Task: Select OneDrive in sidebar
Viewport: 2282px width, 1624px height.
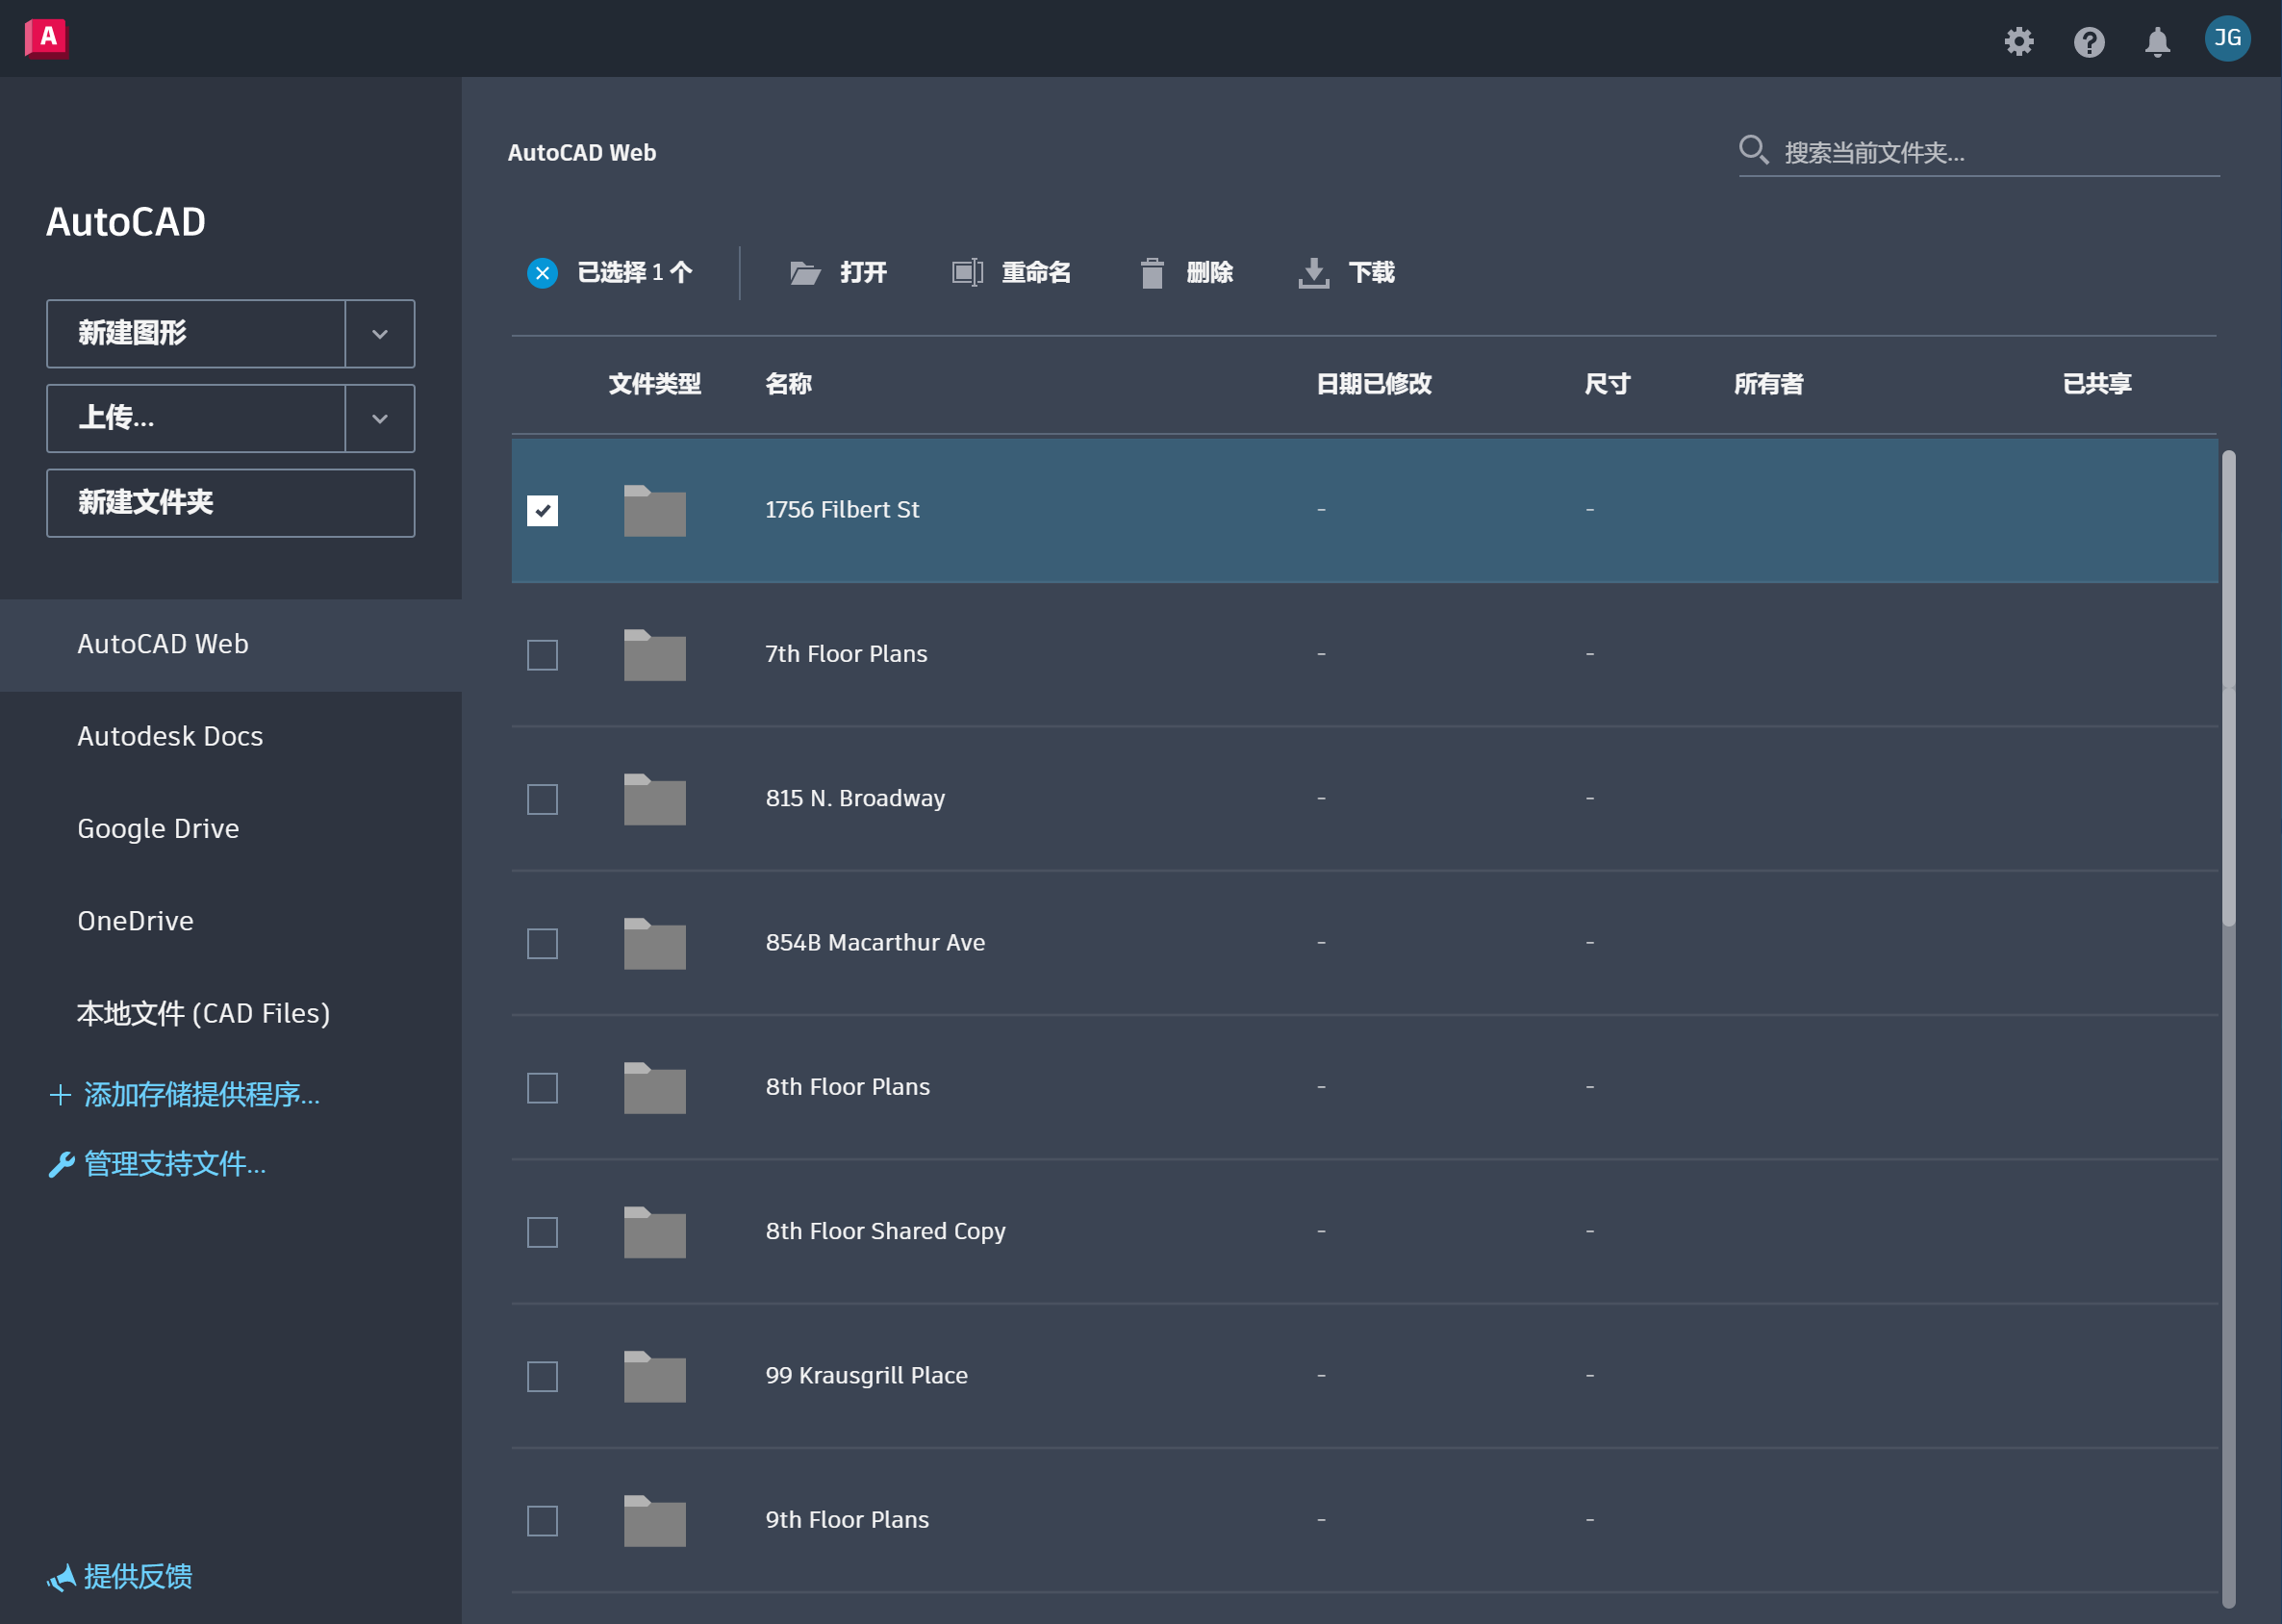Action: pos(231,921)
